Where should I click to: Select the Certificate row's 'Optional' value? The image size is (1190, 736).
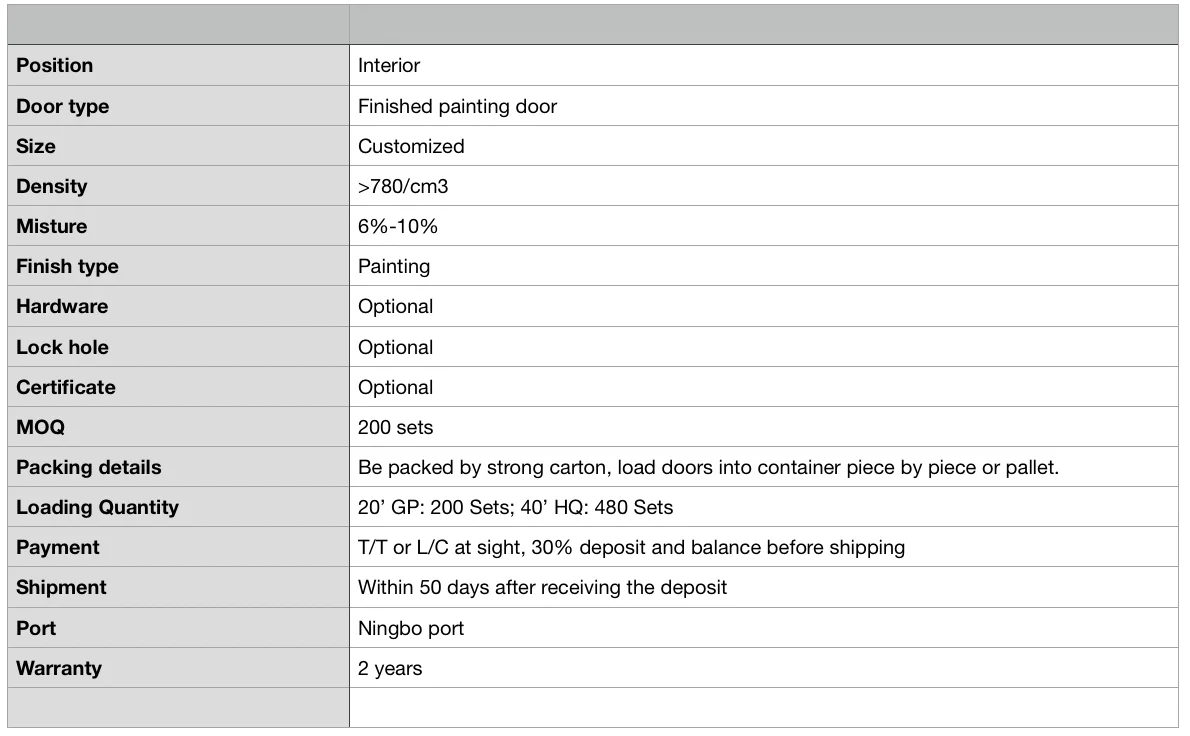pos(395,387)
